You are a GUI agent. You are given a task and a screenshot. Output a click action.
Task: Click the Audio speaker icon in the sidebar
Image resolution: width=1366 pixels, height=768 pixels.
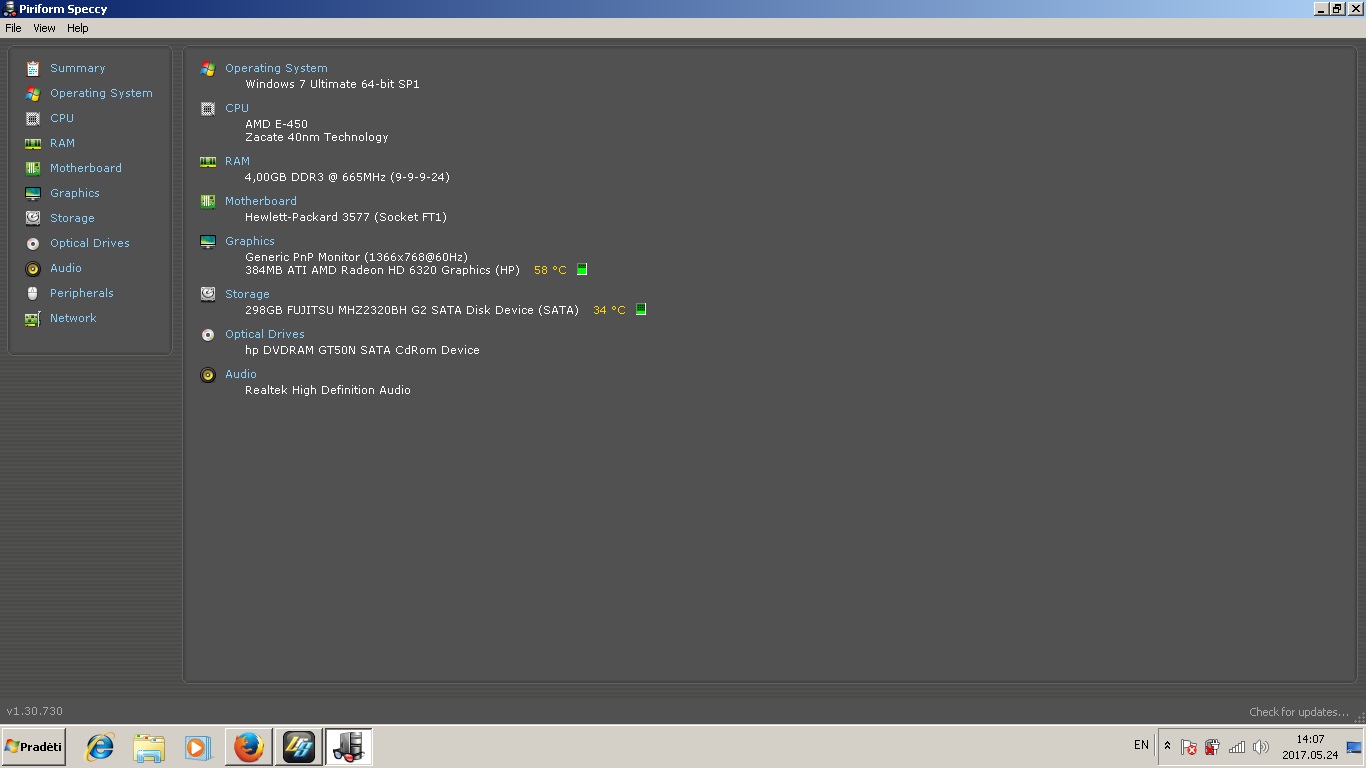click(33, 268)
